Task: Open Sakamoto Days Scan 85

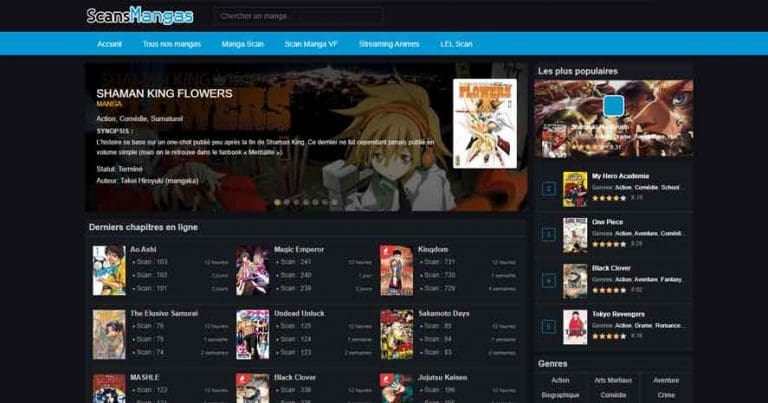Action: click(436, 326)
